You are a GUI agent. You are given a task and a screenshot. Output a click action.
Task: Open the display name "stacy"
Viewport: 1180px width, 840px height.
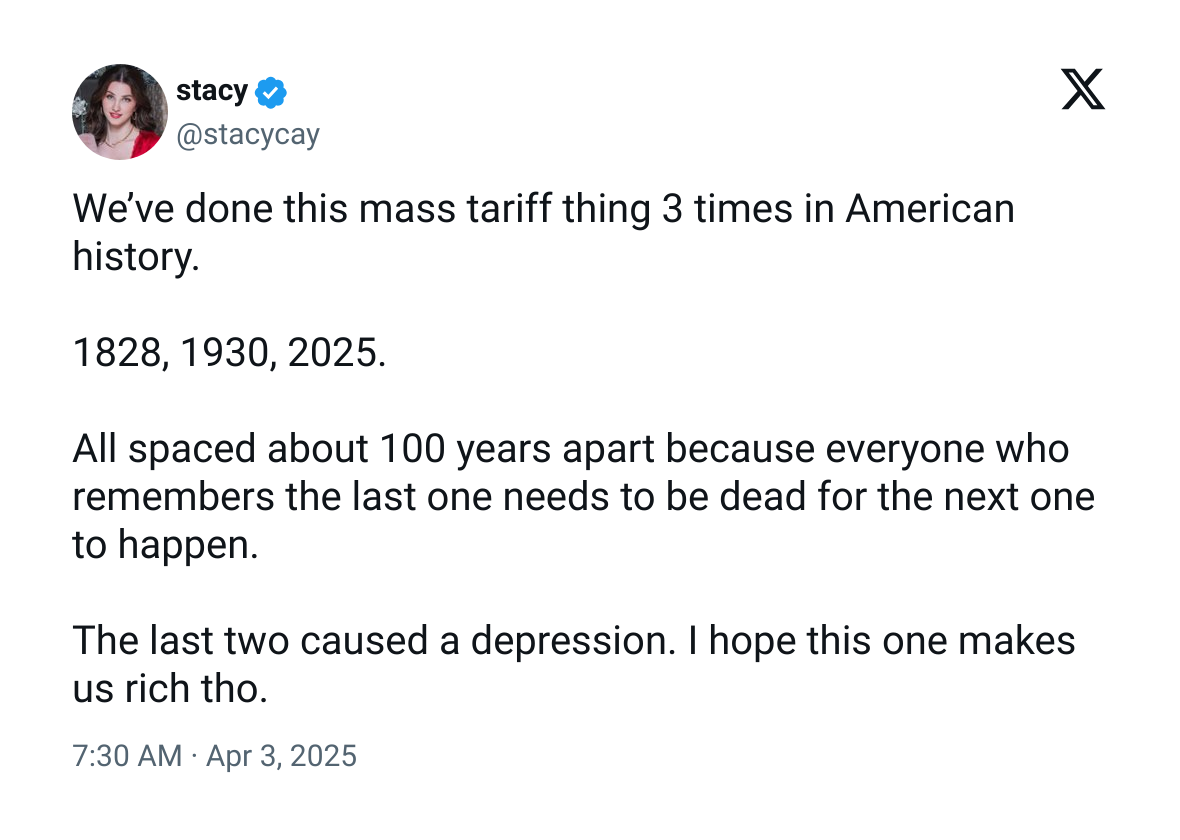click(x=211, y=90)
